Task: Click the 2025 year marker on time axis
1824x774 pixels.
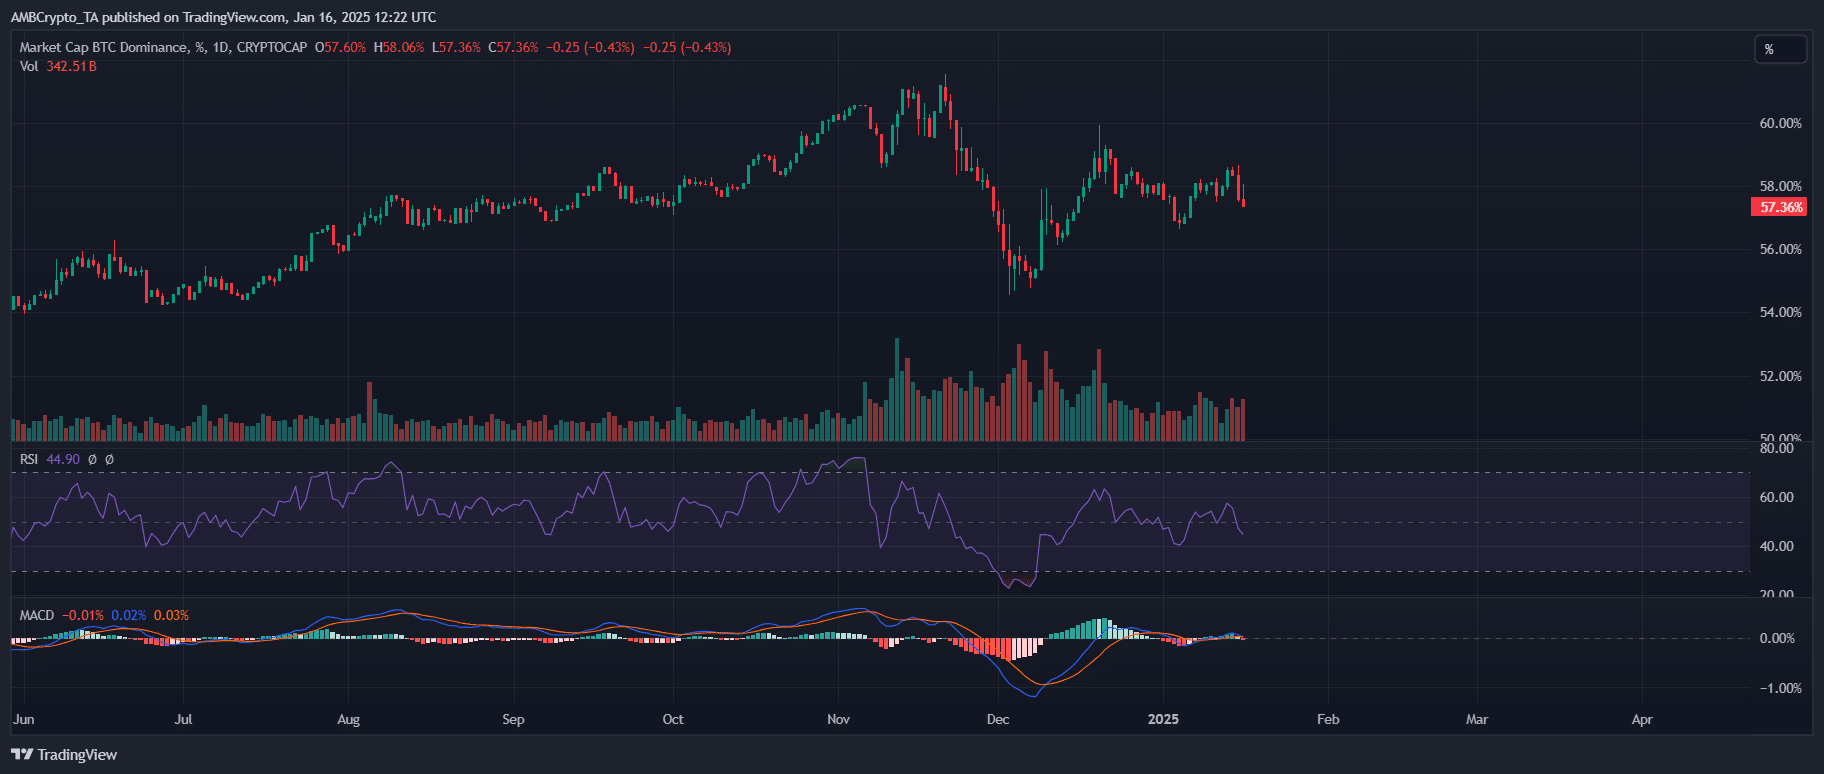Action: click(x=1163, y=719)
